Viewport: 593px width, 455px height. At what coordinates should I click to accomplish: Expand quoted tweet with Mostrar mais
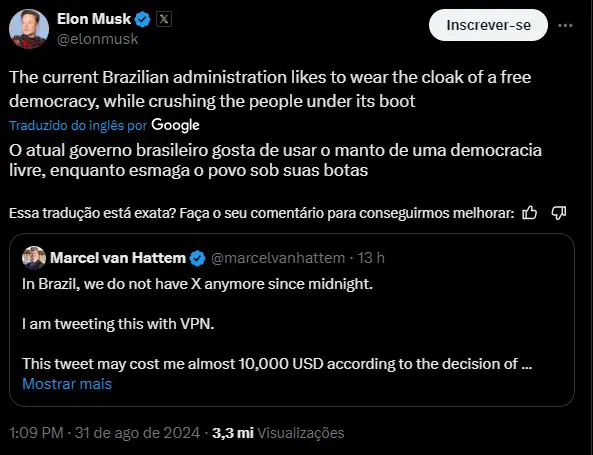[x=67, y=384]
